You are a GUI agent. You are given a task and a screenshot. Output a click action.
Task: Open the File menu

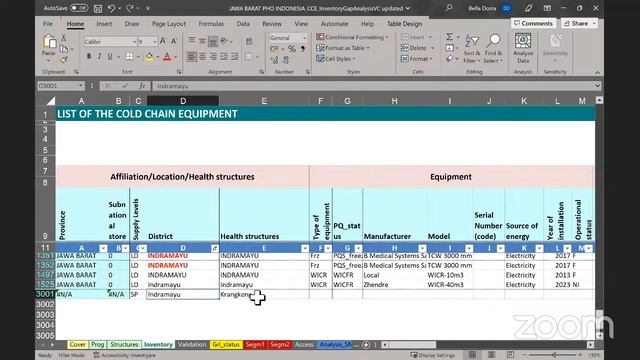point(48,24)
